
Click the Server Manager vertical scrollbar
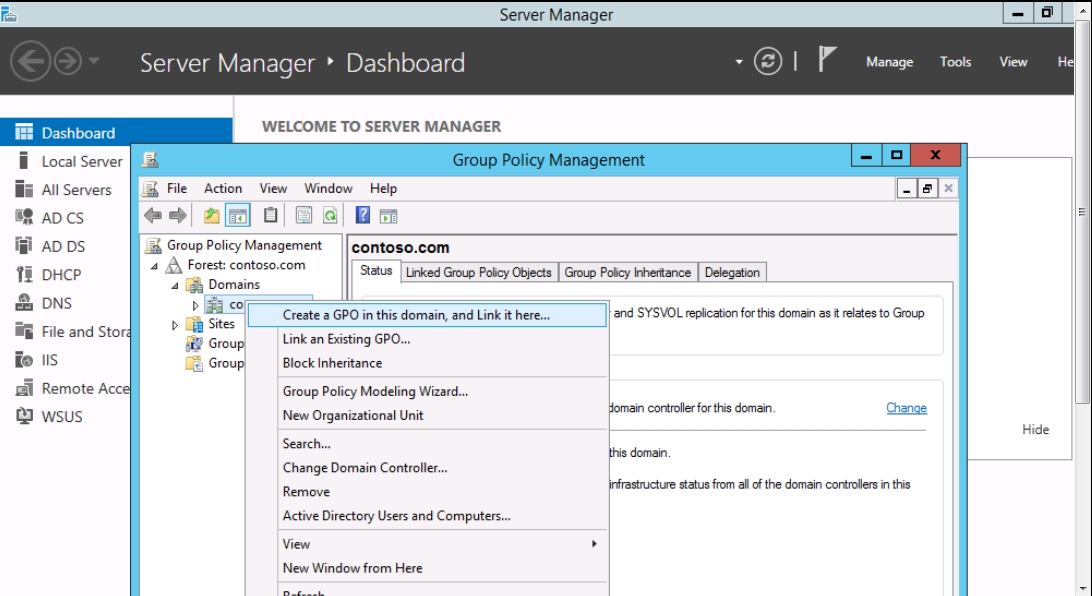pyautogui.click(x=1082, y=212)
